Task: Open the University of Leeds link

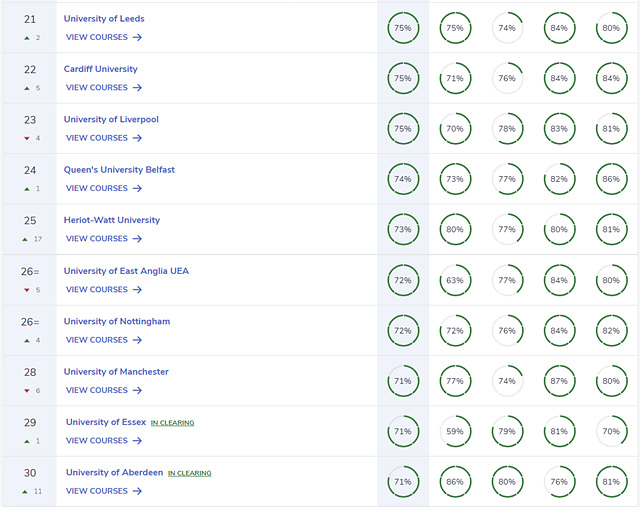Action: tap(104, 19)
